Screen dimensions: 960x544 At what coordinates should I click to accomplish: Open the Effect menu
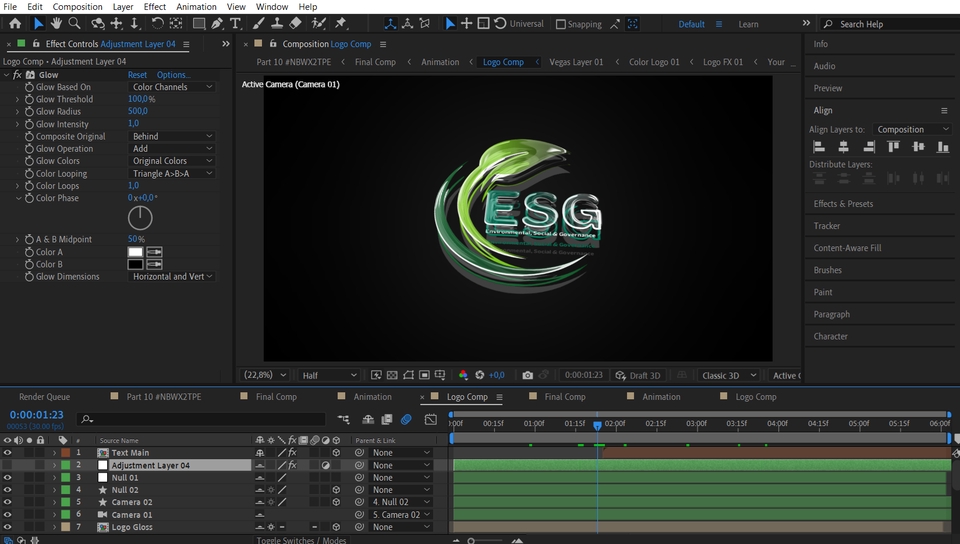click(x=154, y=7)
